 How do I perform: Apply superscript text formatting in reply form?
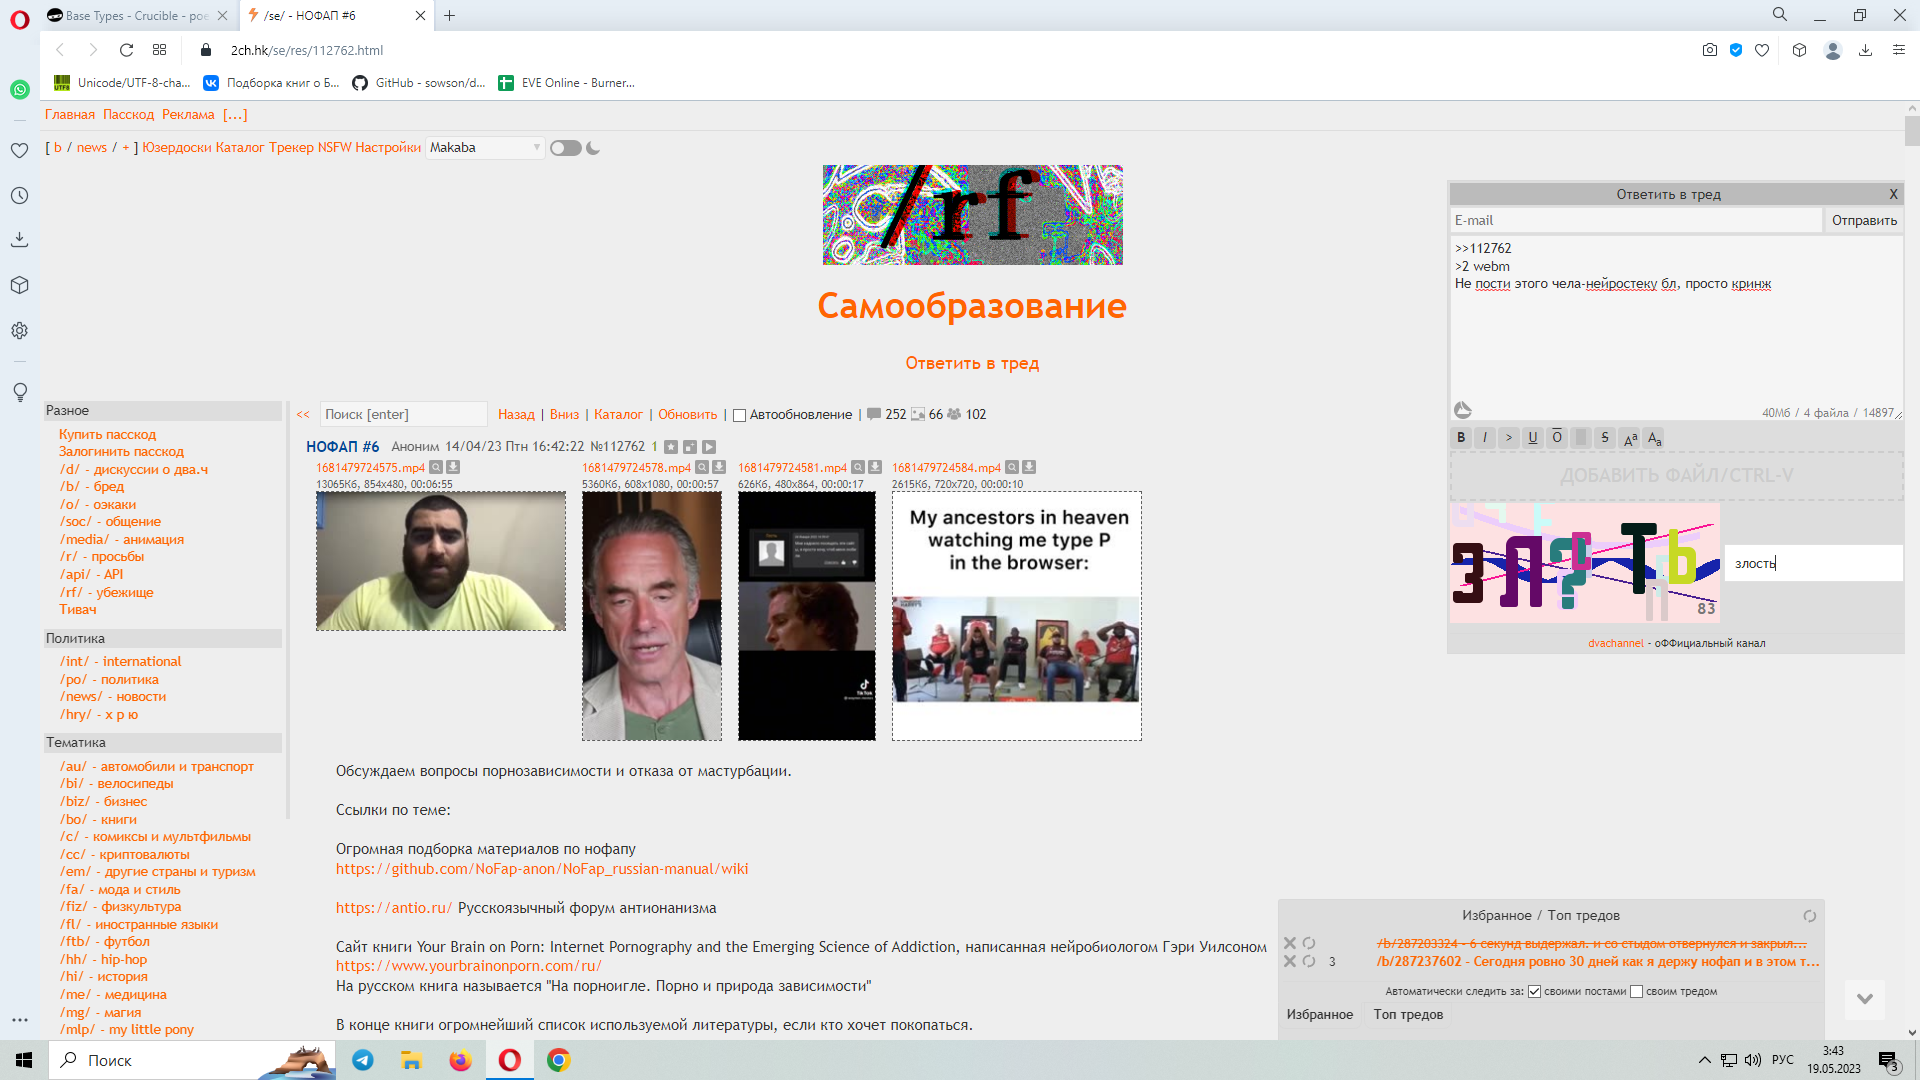[x=1630, y=438]
